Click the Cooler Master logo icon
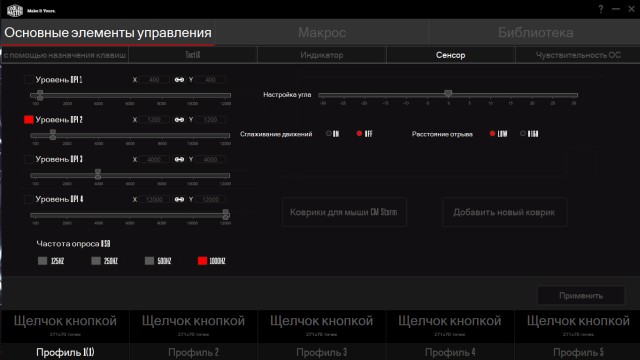This screenshot has height=360, width=640. 15,10
